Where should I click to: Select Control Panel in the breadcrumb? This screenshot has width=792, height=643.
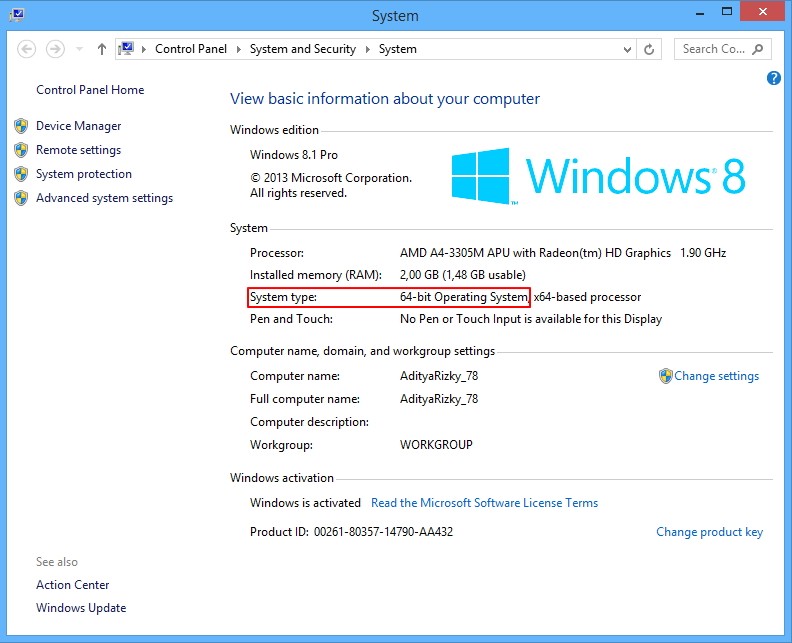pyautogui.click(x=191, y=49)
